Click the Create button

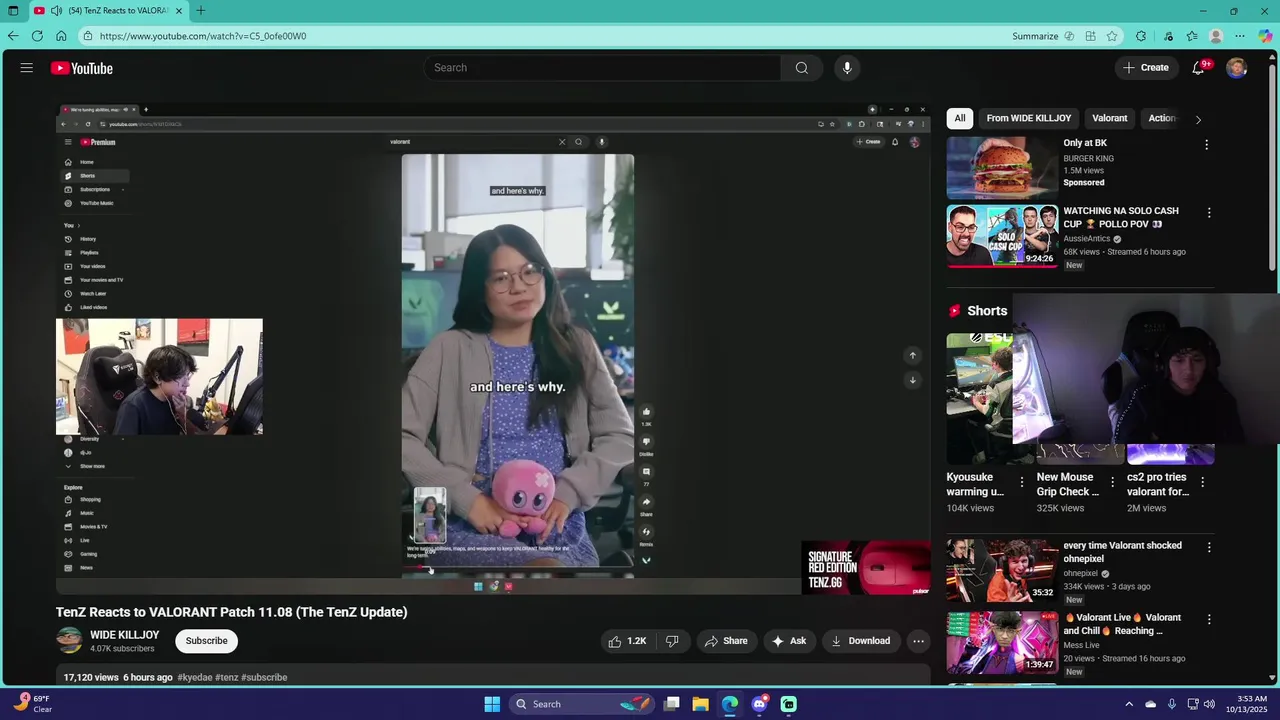[1146, 68]
